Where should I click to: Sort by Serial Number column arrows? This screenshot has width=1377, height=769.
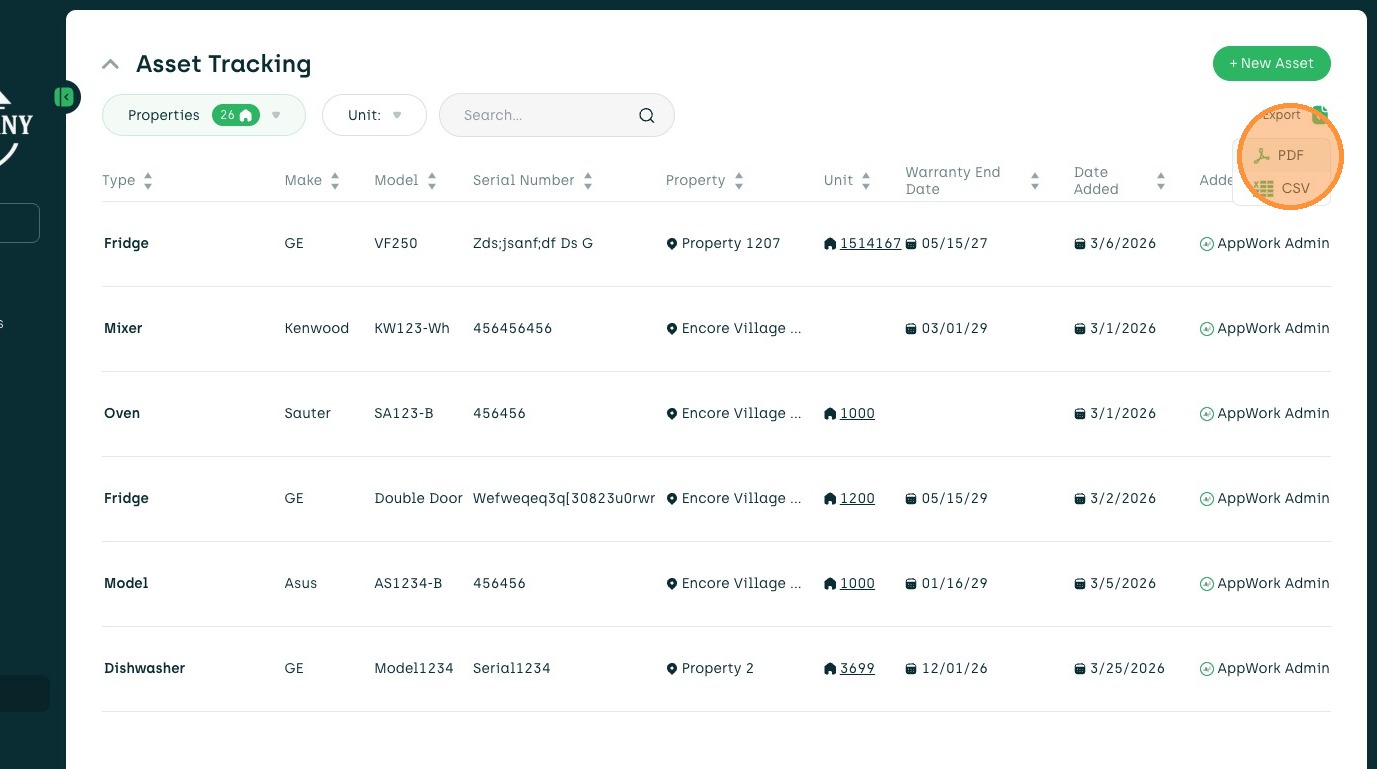pos(588,181)
